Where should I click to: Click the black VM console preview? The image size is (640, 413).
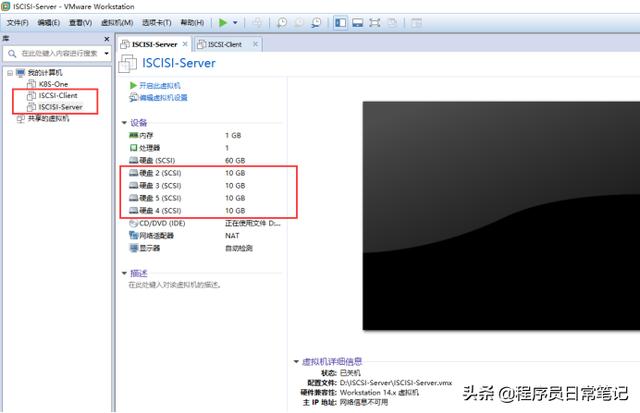tap(501, 215)
